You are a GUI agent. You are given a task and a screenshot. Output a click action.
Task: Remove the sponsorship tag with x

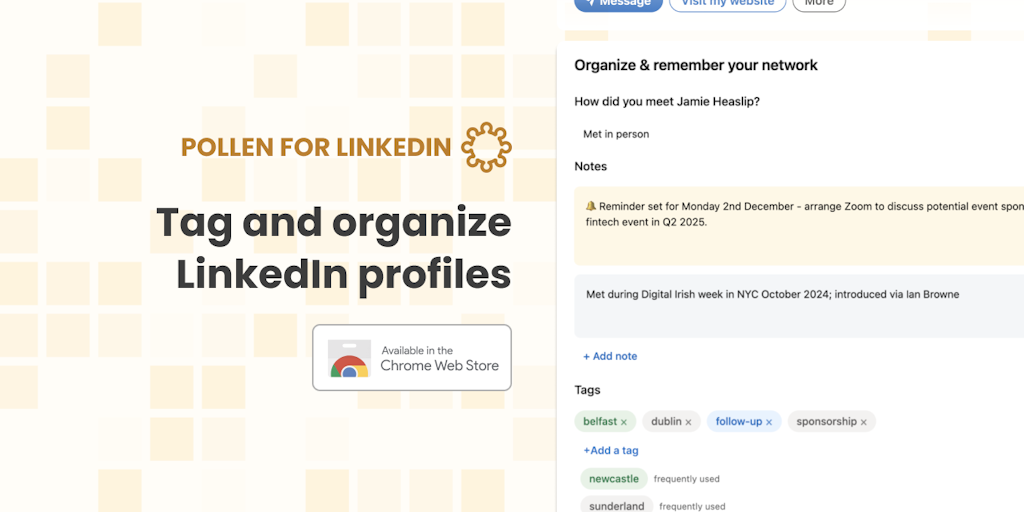pos(864,422)
